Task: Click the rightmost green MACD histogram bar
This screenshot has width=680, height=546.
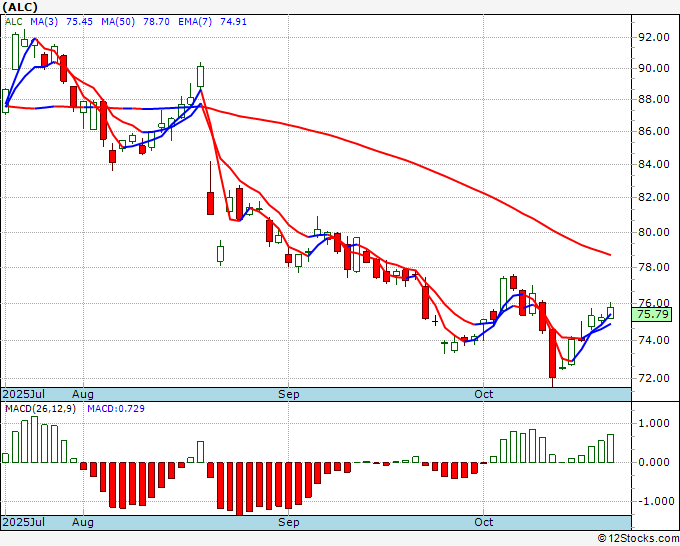Action: (x=611, y=448)
